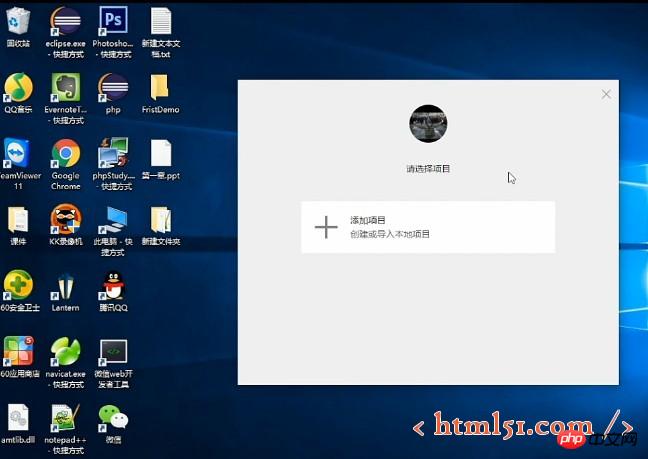Select the 腾讯QQ penguin icon

tap(112, 285)
